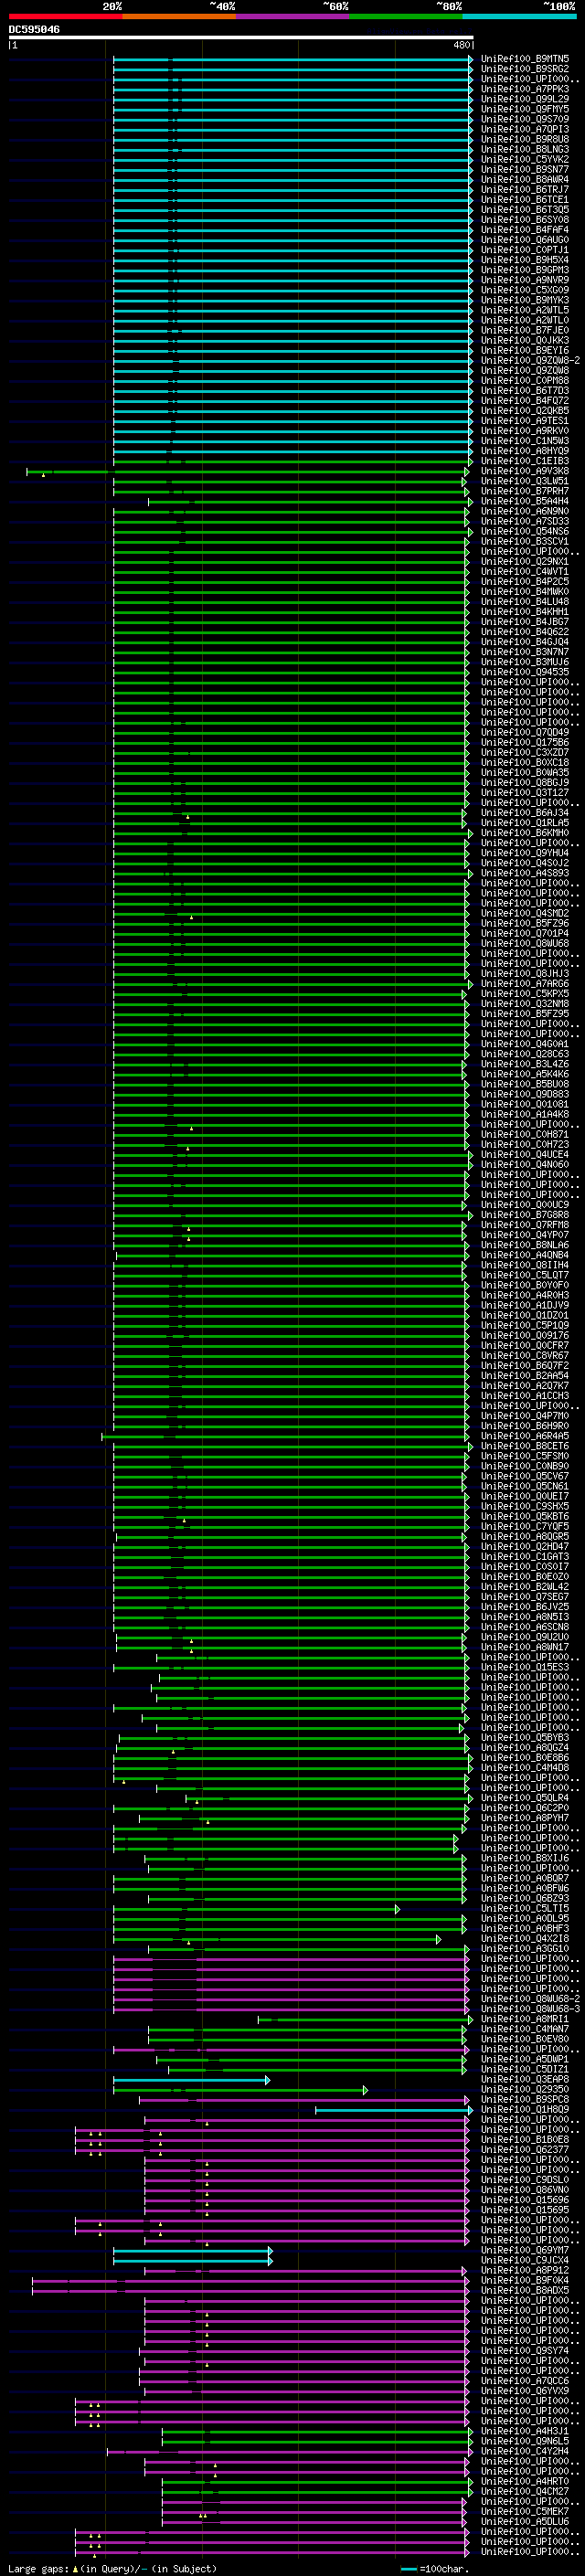Click the end position label 480
Screen dimensions: 585x2576
[461, 46]
